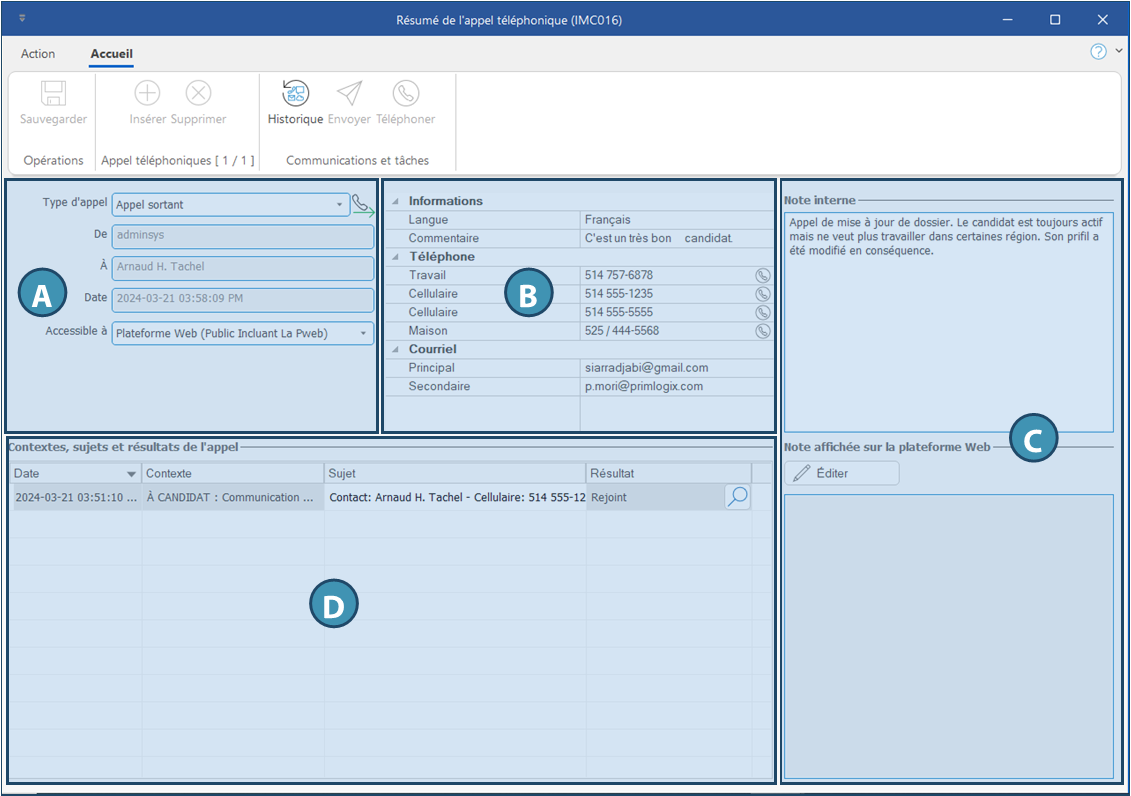This screenshot has height=796, width=1131.
Task: Collapse the Téléphone group
Action: click(394, 257)
